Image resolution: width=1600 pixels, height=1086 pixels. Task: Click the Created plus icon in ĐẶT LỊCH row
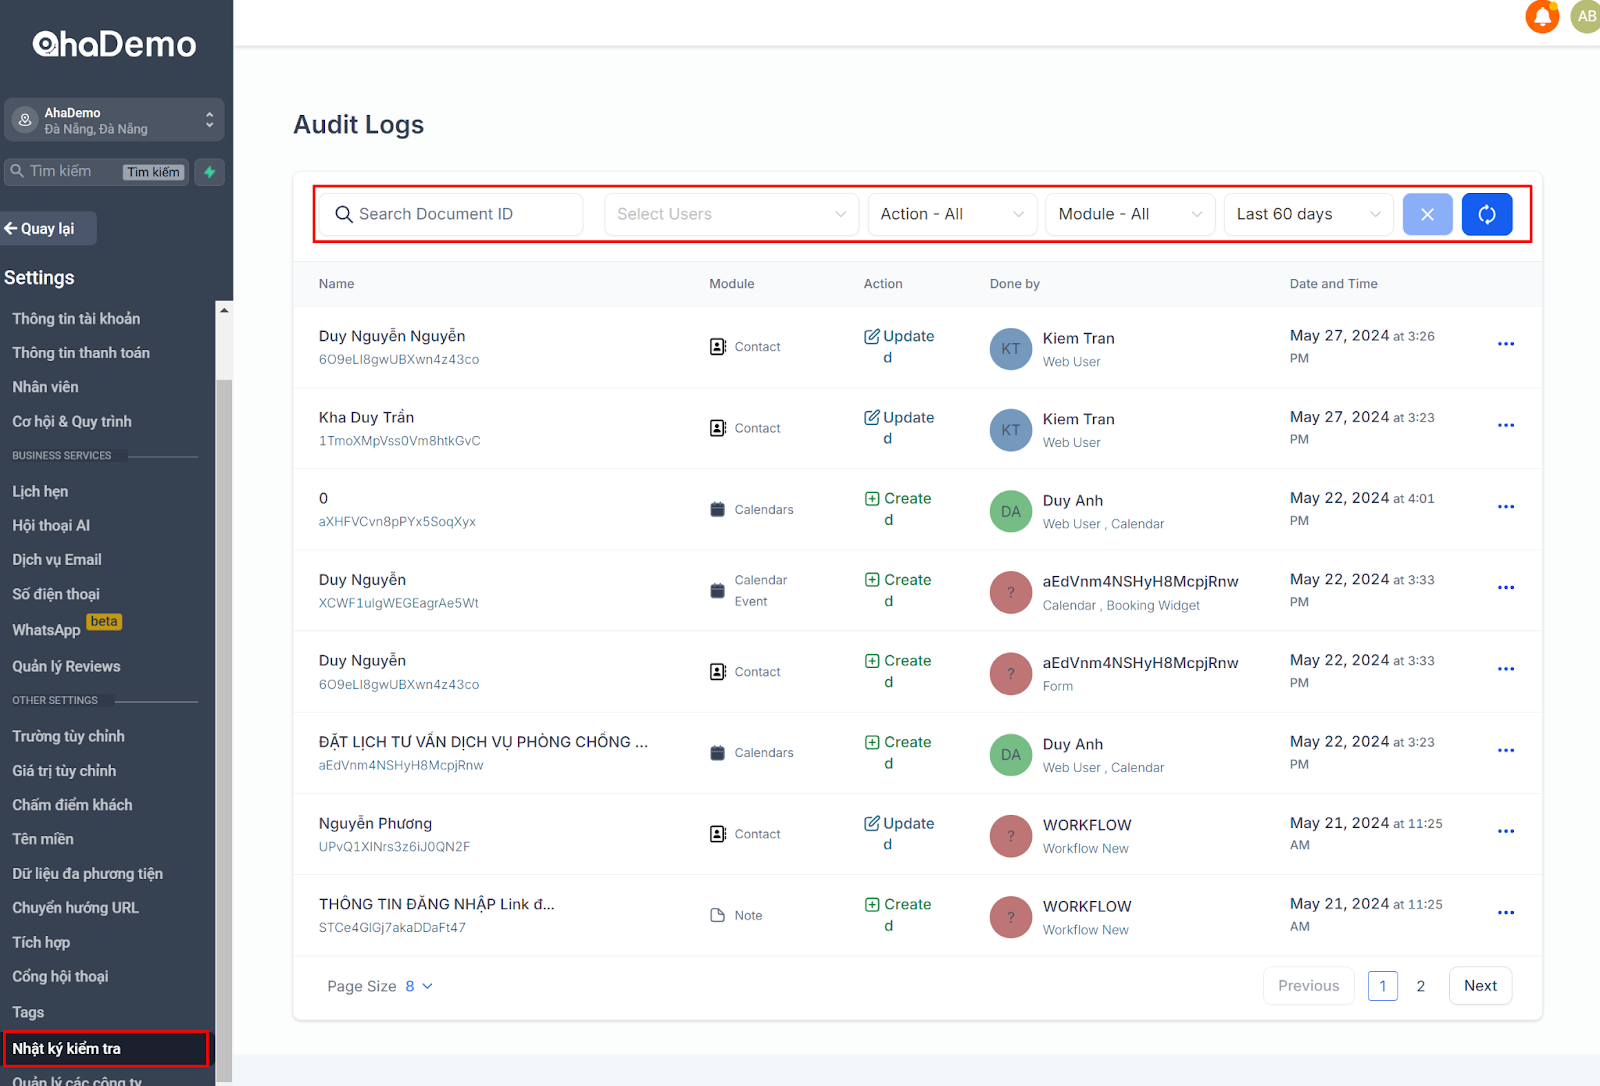point(872,742)
